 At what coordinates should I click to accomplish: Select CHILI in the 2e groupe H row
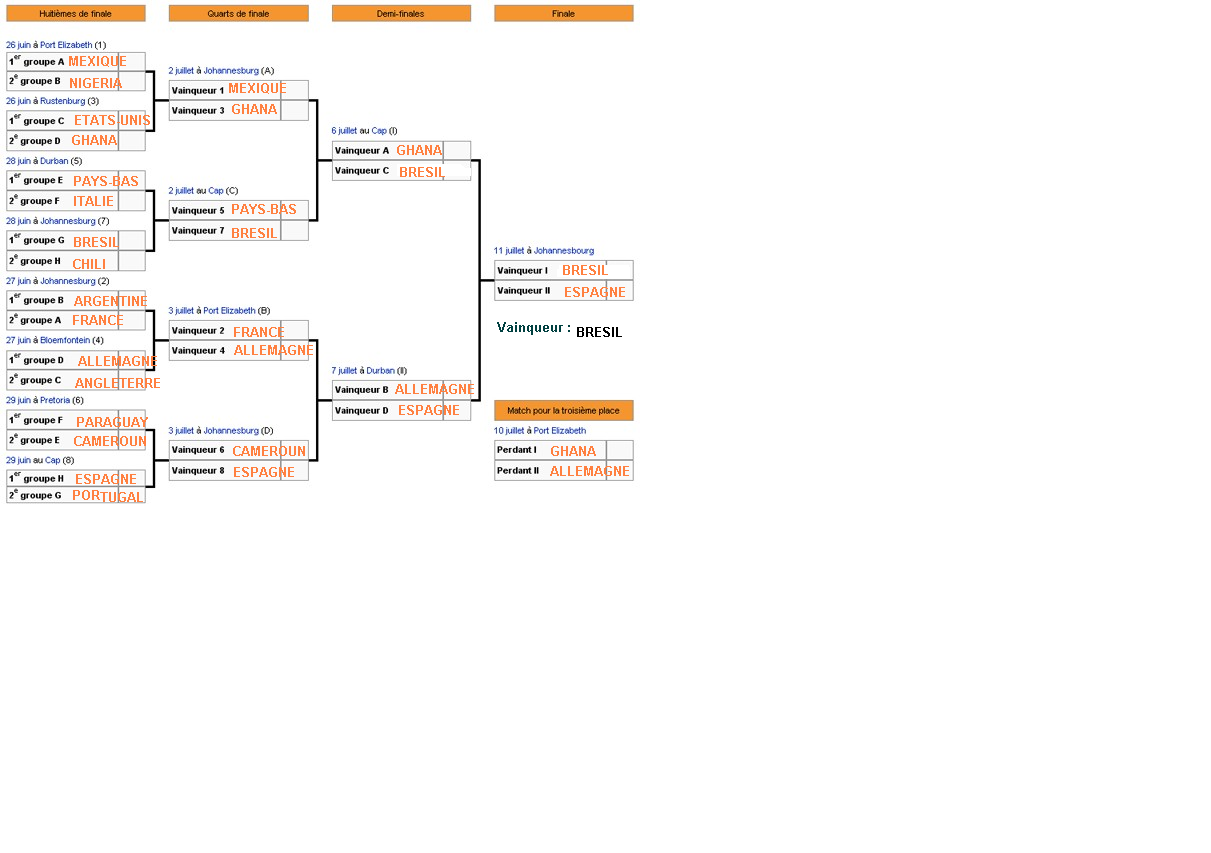[89, 265]
